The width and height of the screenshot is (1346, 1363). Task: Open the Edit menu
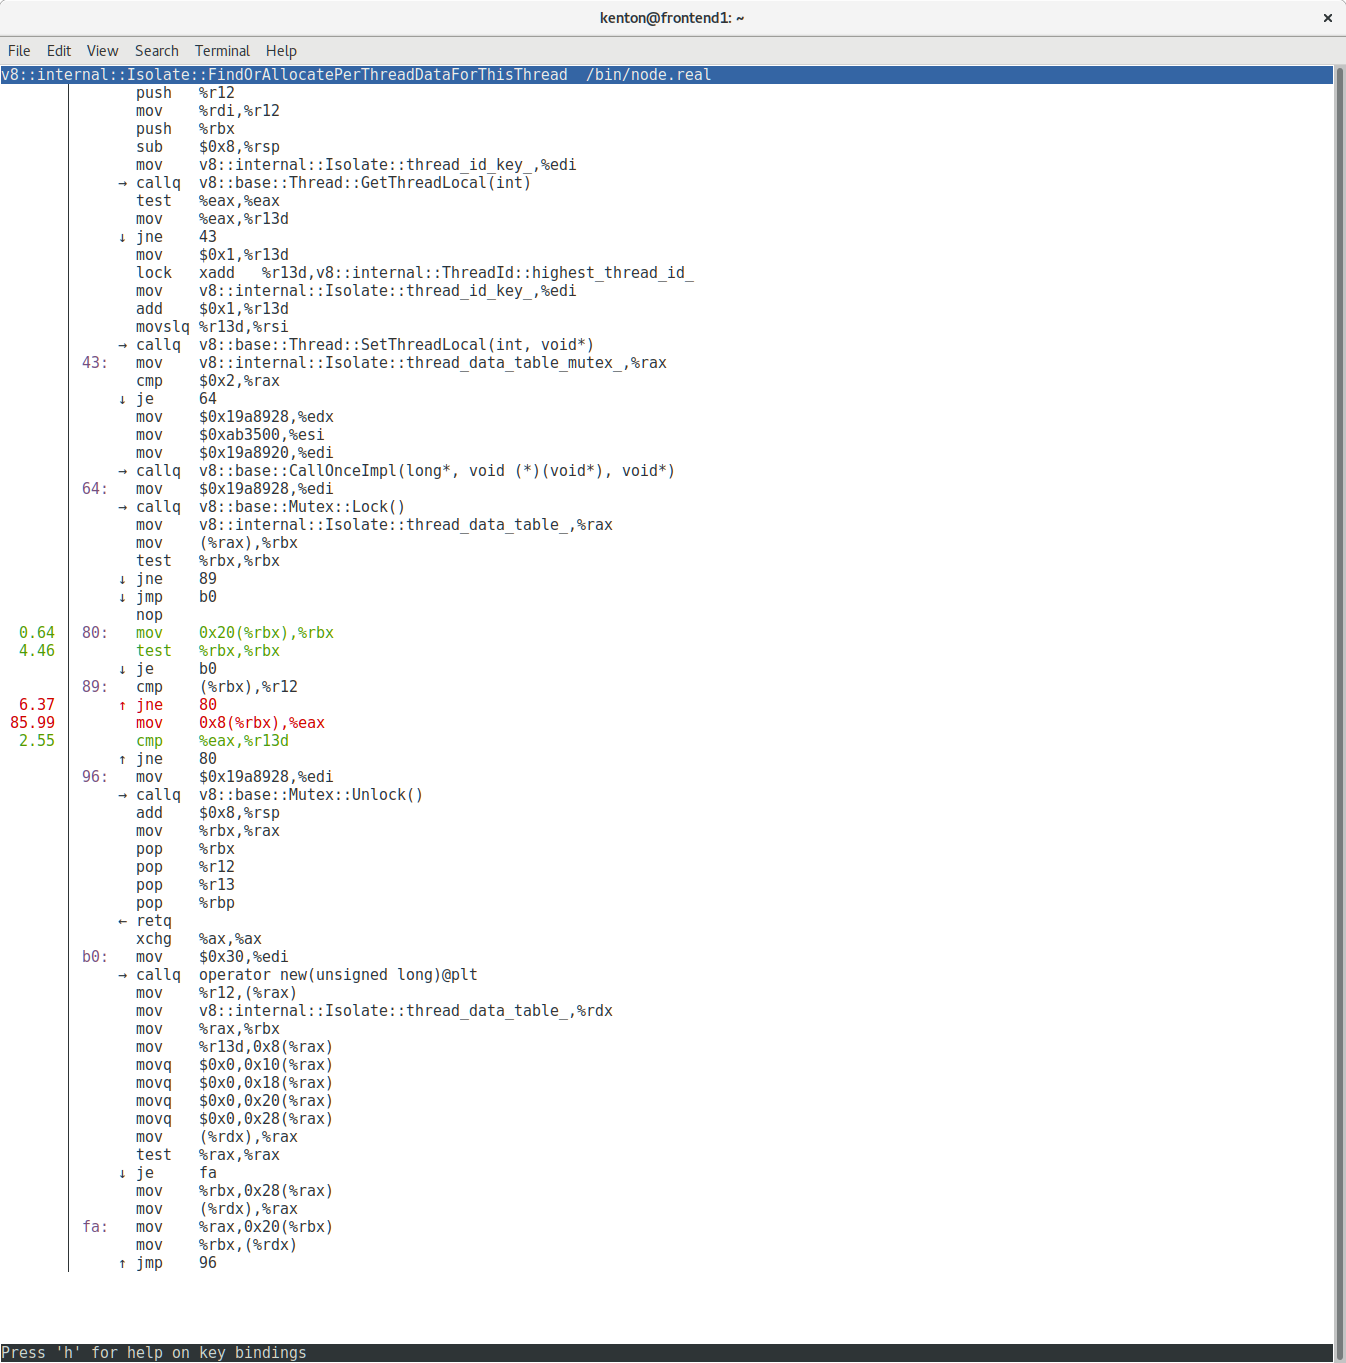click(x=59, y=51)
